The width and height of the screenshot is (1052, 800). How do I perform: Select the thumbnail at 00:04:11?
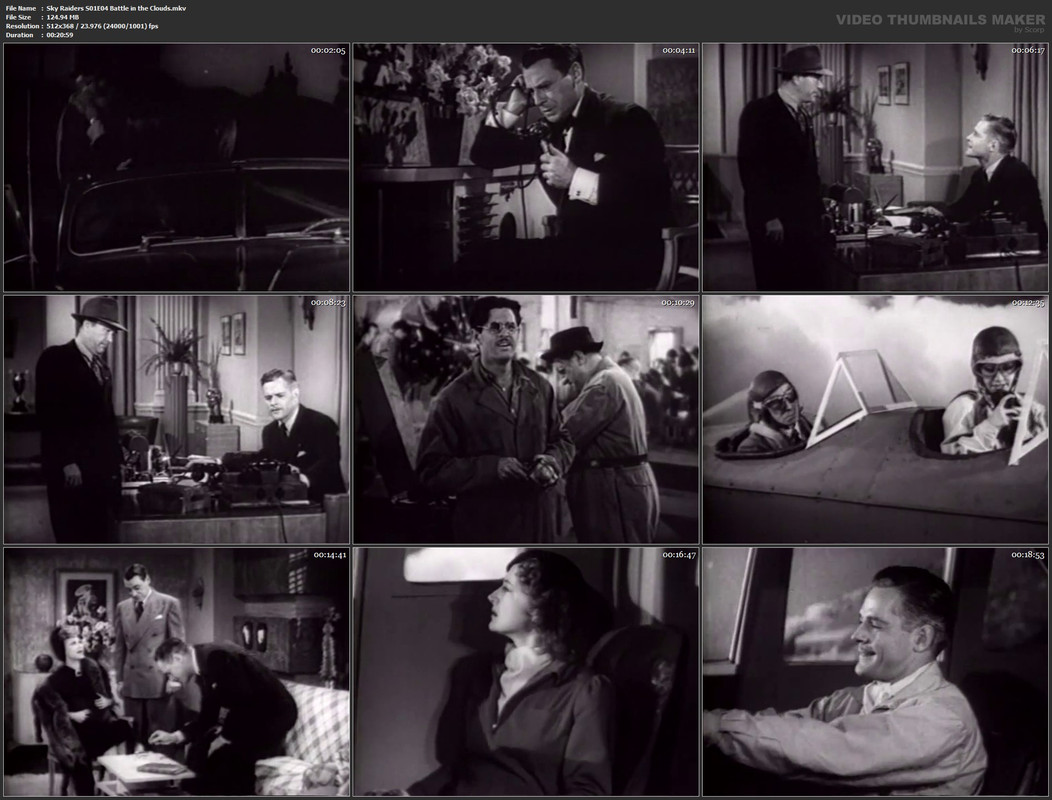526,167
